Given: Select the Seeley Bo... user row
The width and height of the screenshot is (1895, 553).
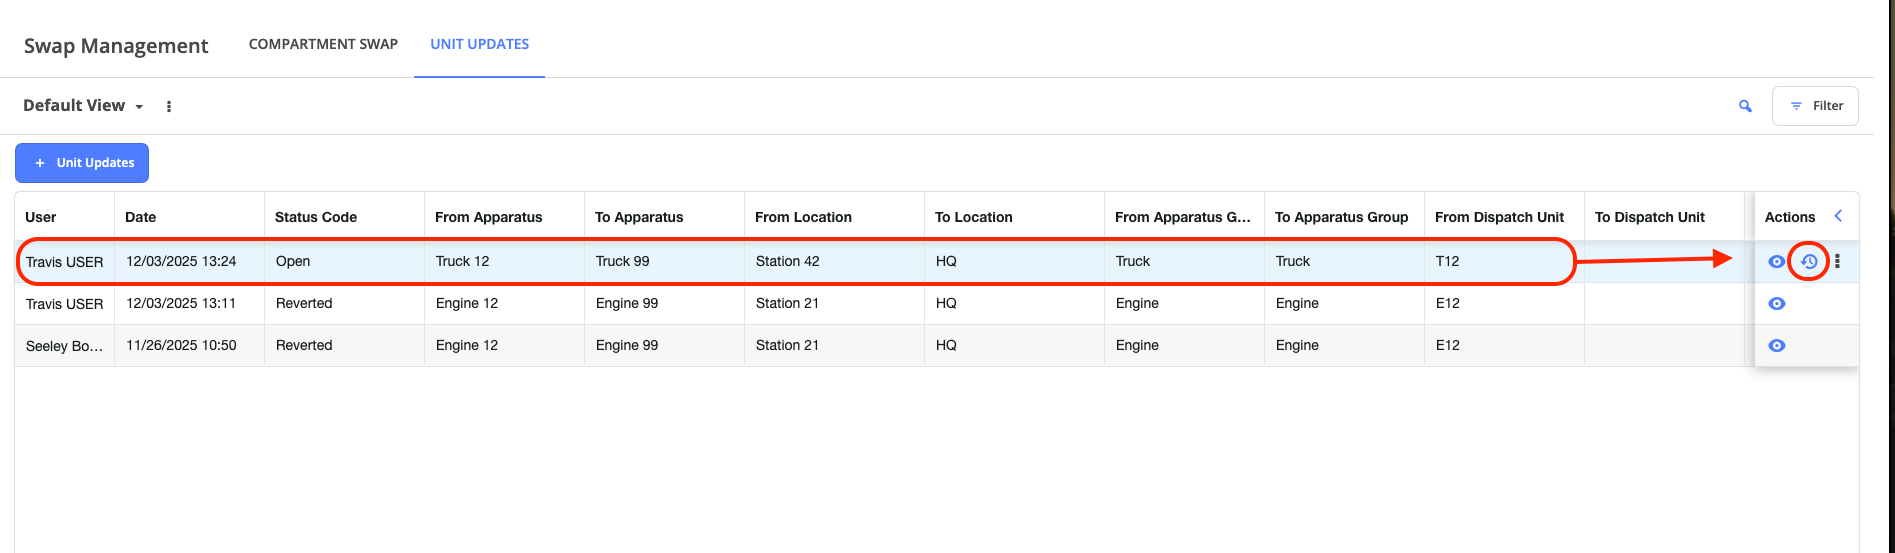Looking at the screenshot, I should point(64,346).
